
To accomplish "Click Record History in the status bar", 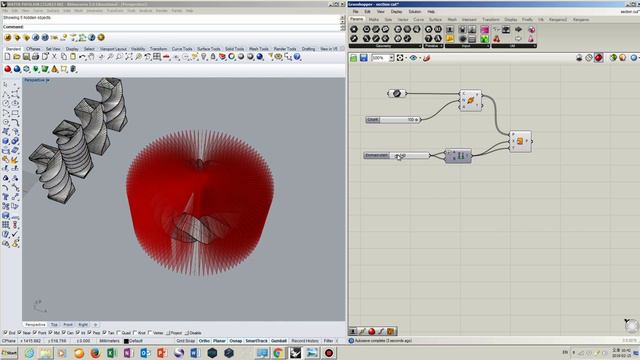I will [x=305, y=341].
